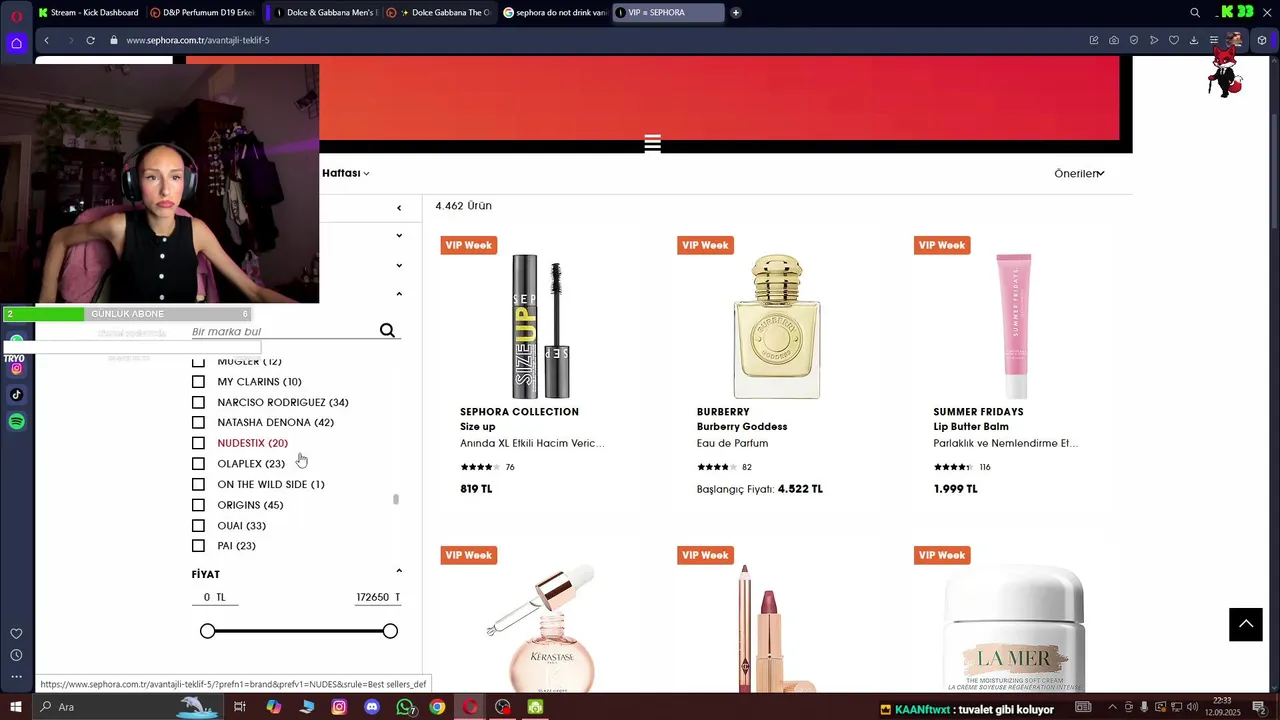Screen dimensions: 1280x720
Task: Add page to bookmarks heart in address bar
Action: tap(1174, 40)
